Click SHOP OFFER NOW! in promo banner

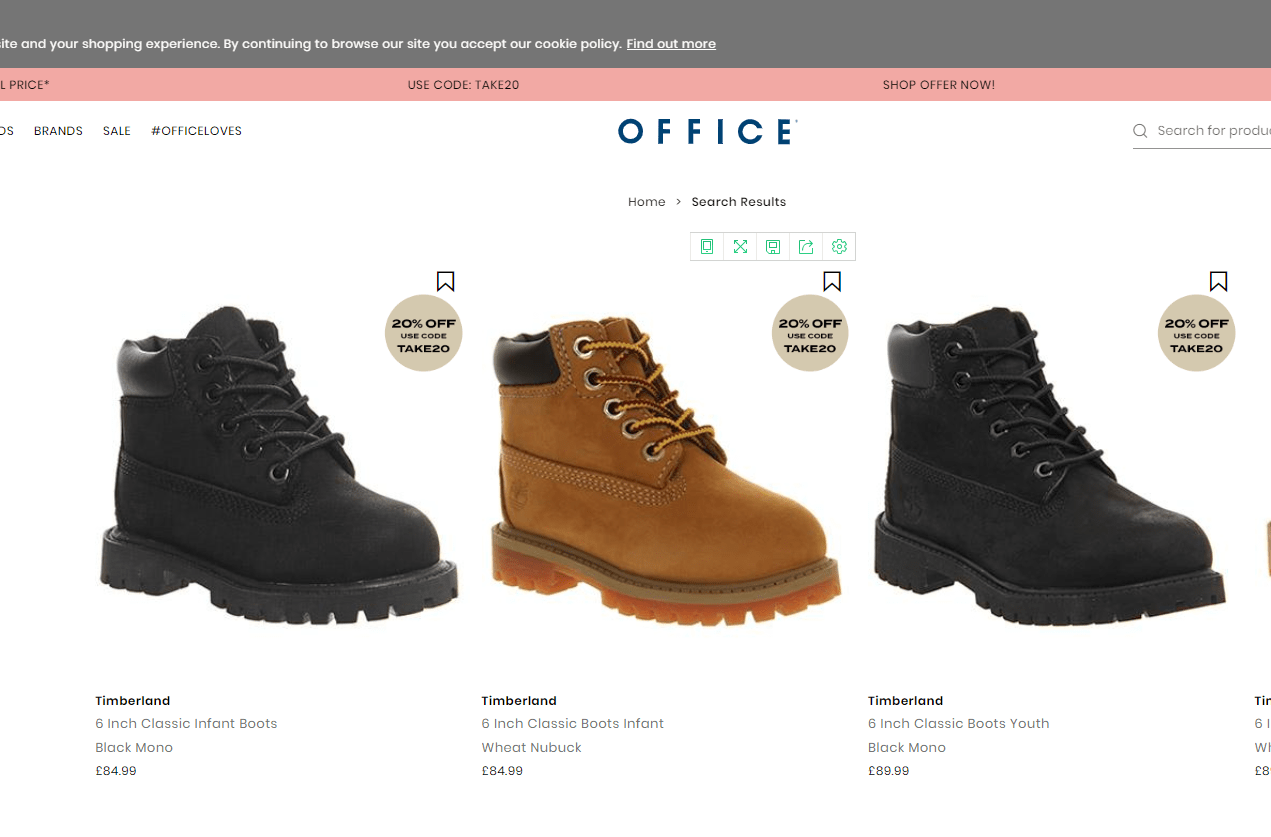tap(939, 85)
